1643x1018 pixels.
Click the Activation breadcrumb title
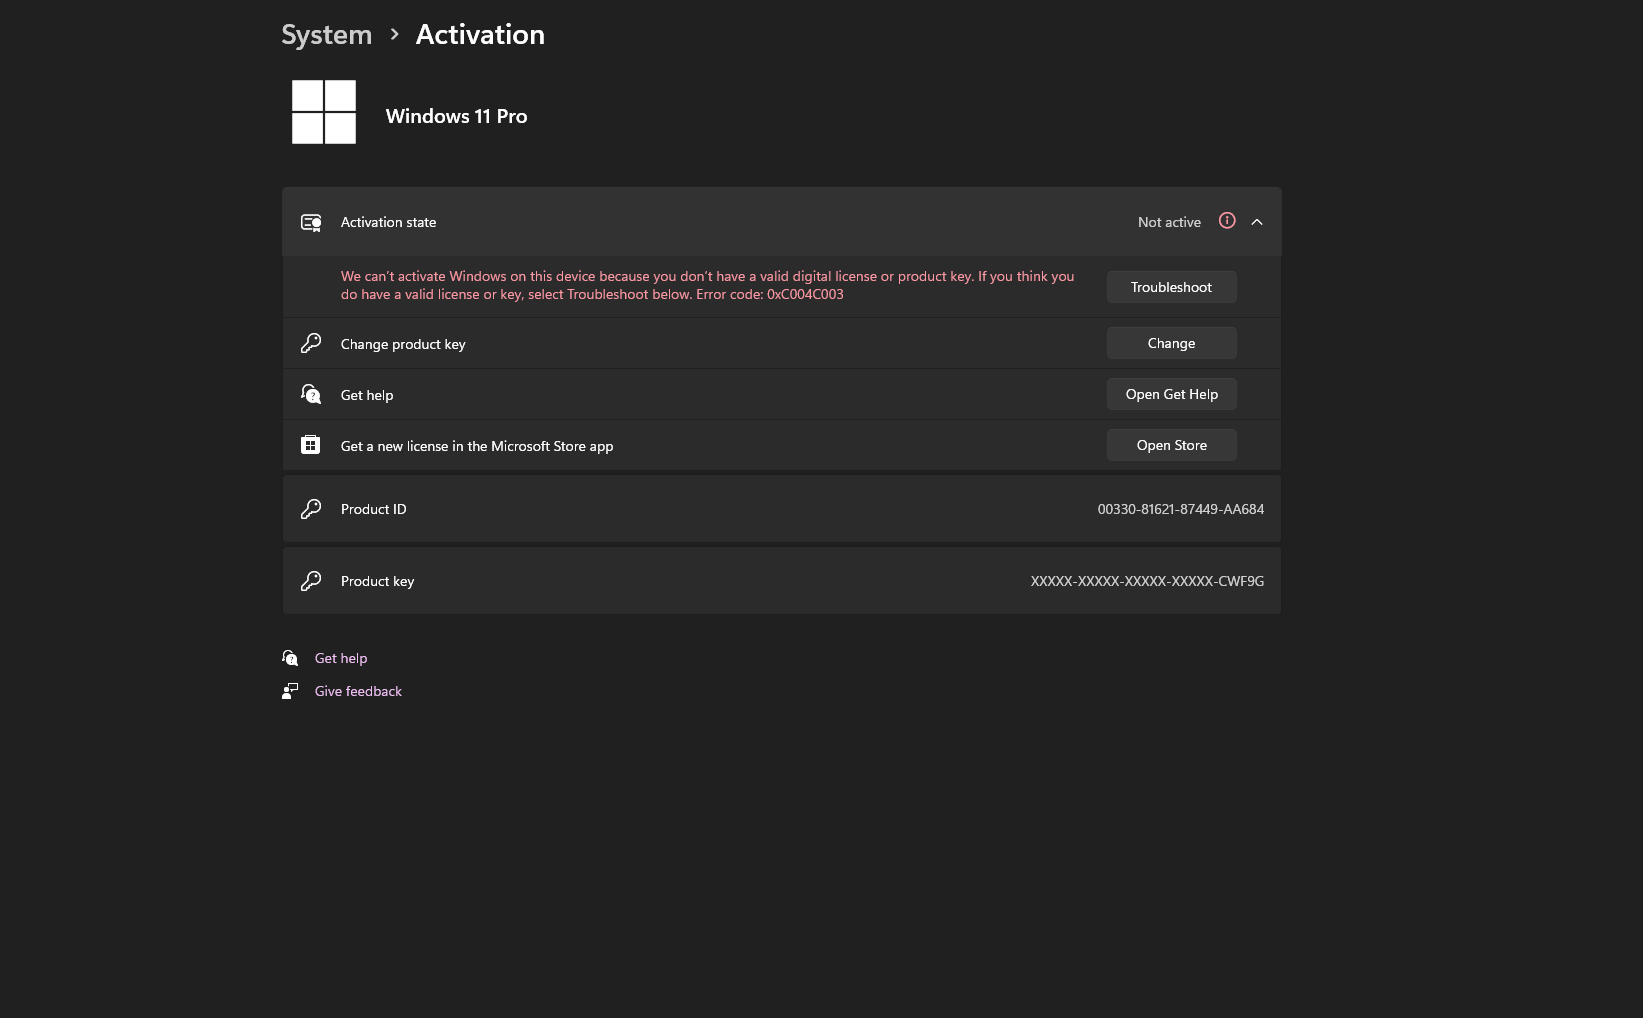tap(480, 35)
